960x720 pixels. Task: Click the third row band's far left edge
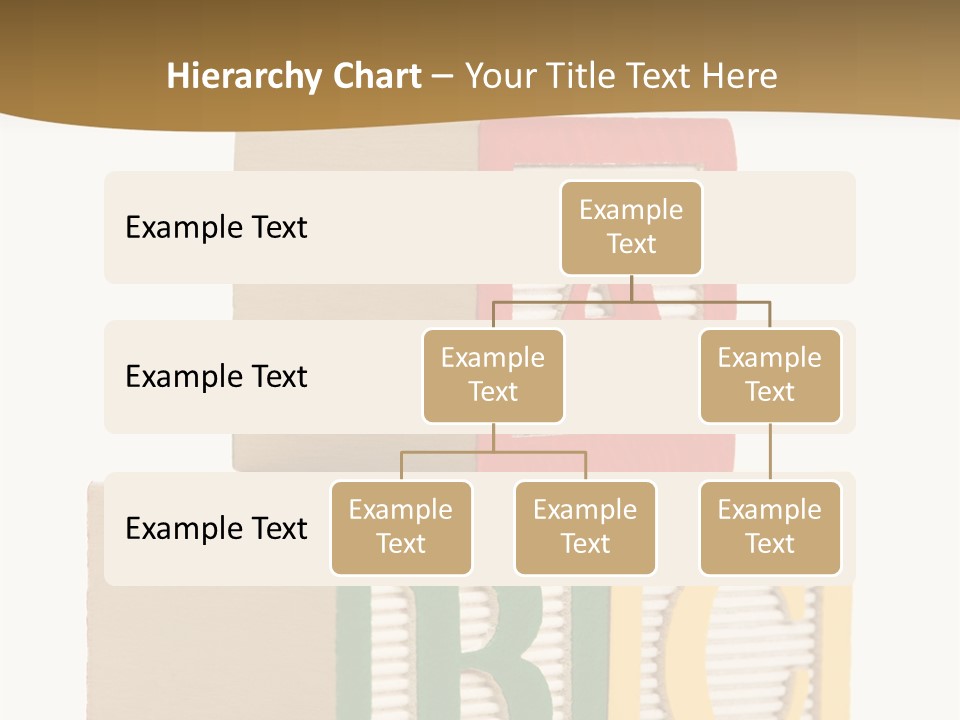(x=112, y=529)
